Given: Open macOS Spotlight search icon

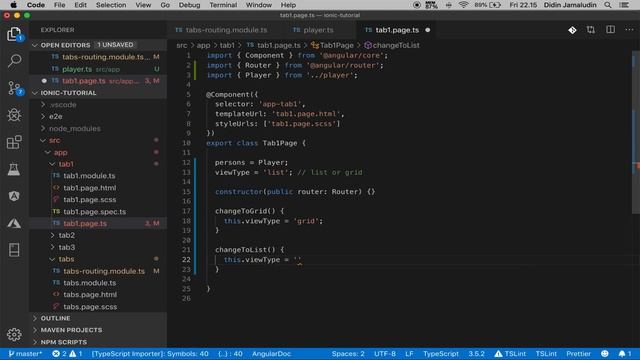Looking at the screenshot, I should click(608, 5).
